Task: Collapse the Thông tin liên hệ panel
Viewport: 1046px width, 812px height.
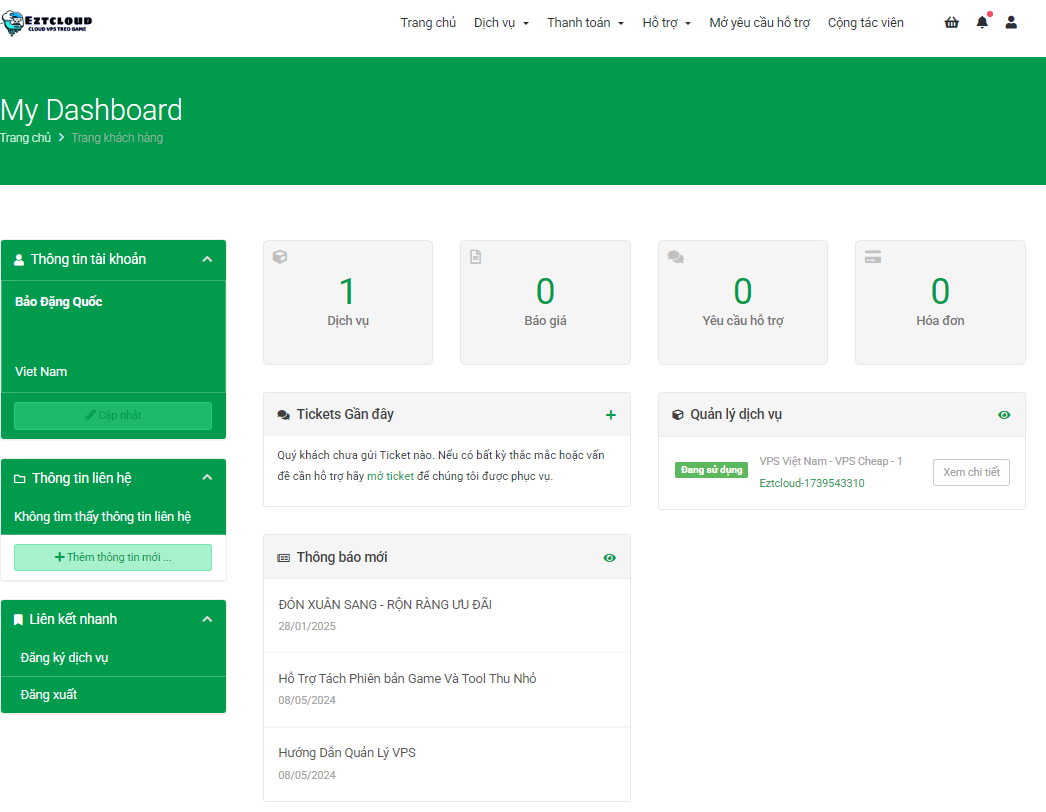Action: click(207, 478)
